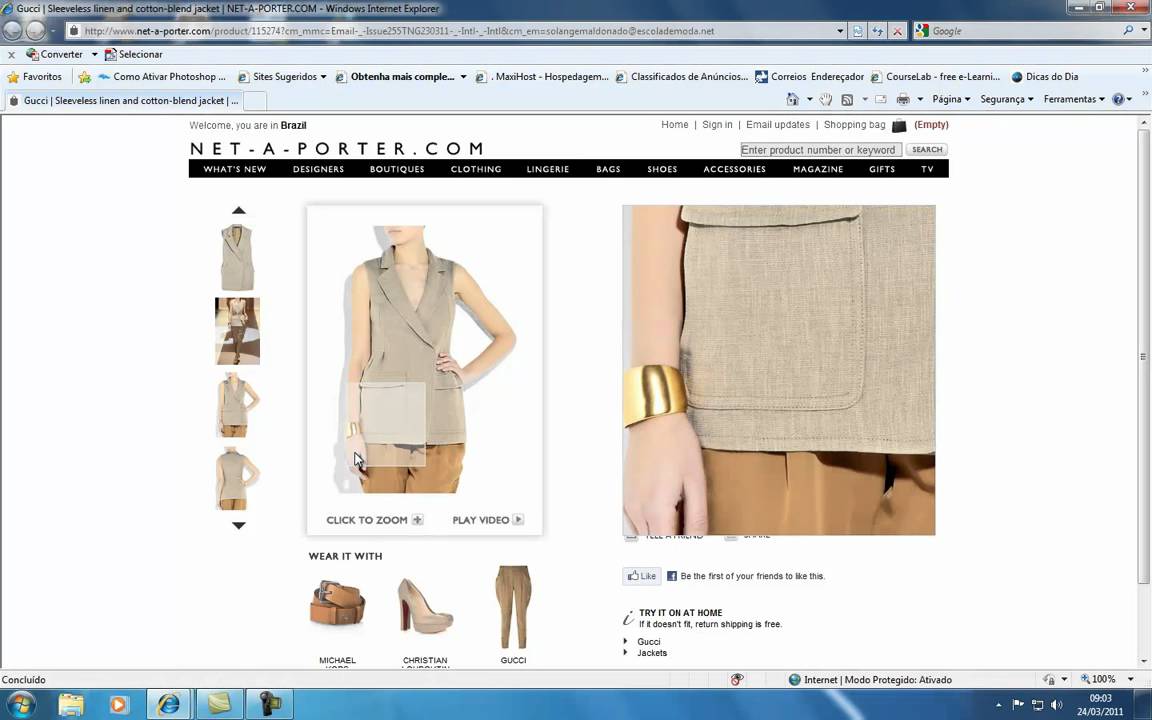1152x720 pixels.
Task: Open the Ferramentas dropdown menu
Action: point(1074,99)
